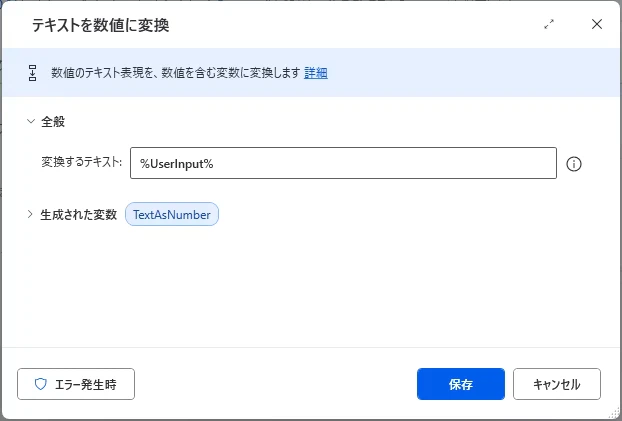Click the 全般 section heading
The width and height of the screenshot is (622, 421).
53,121
